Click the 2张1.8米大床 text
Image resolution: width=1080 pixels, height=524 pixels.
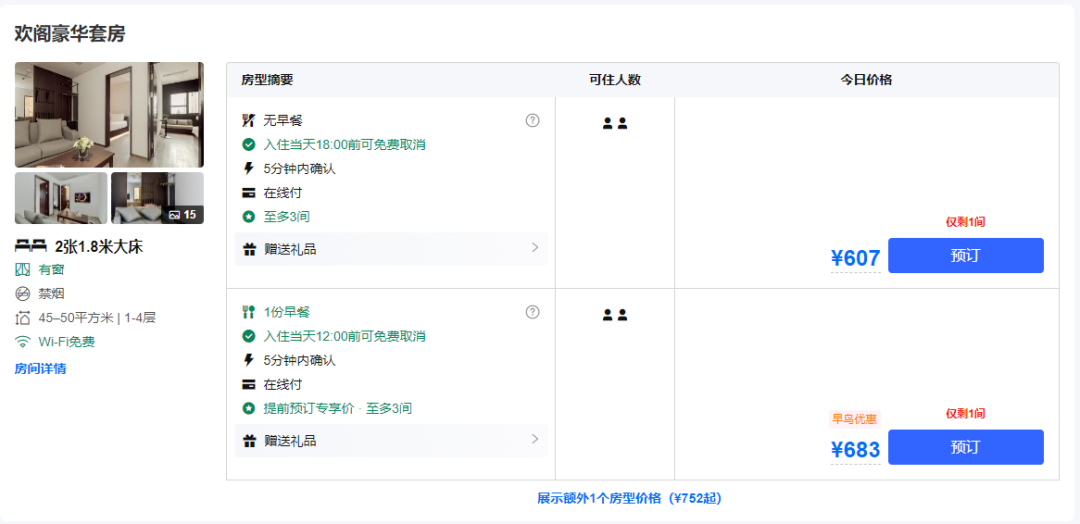99,247
